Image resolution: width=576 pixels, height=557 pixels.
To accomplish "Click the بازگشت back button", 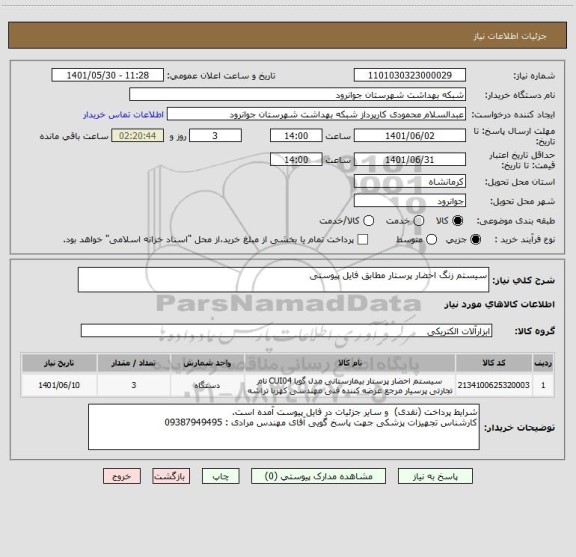I will (x=171, y=476).
